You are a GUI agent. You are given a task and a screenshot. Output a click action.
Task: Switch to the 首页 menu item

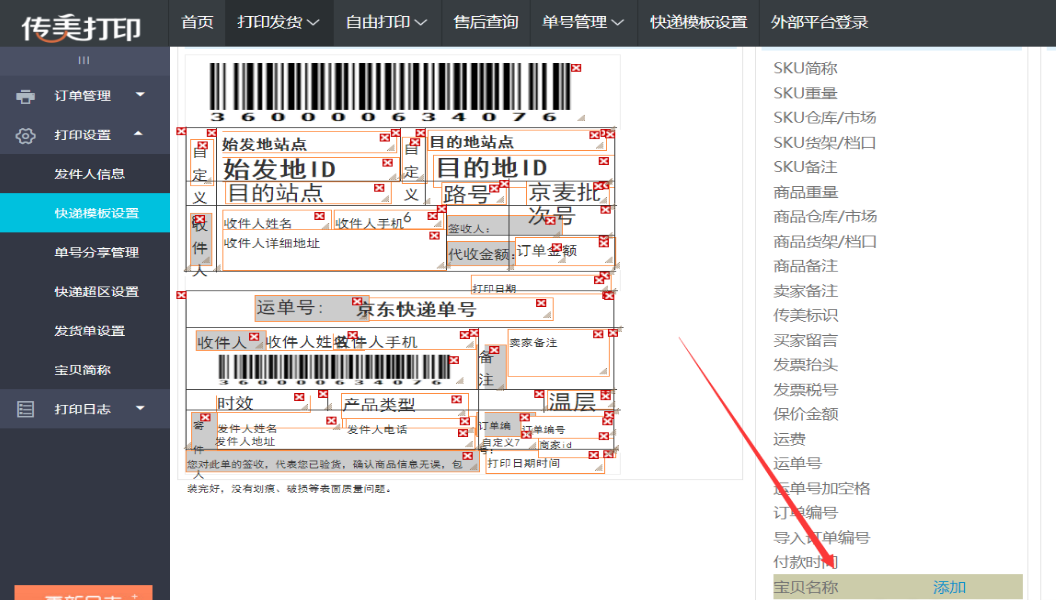197,22
